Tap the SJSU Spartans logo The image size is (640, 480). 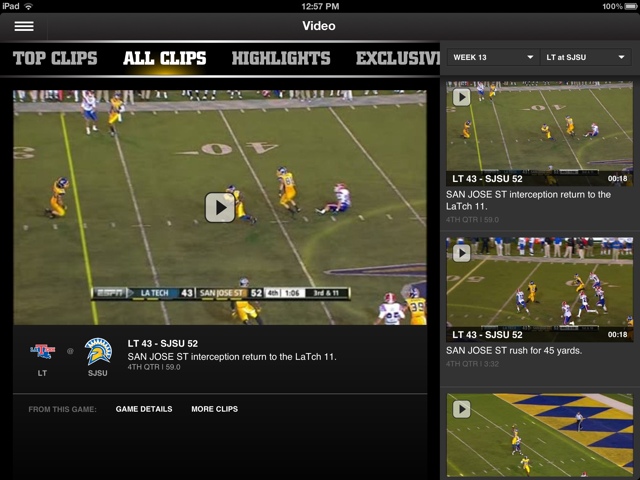(x=98, y=351)
